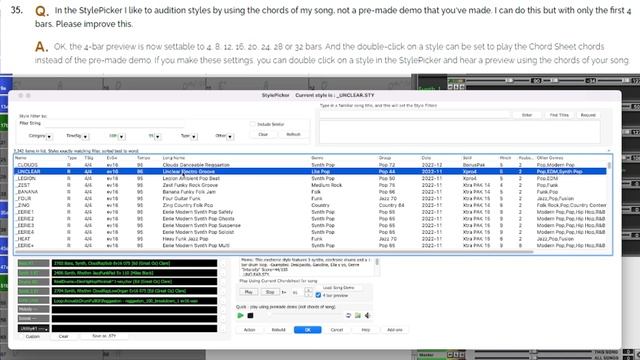Image resolution: width=640 pixels, height=360 pixels.
Task: Click the Refresh filter button
Action: coord(293,134)
